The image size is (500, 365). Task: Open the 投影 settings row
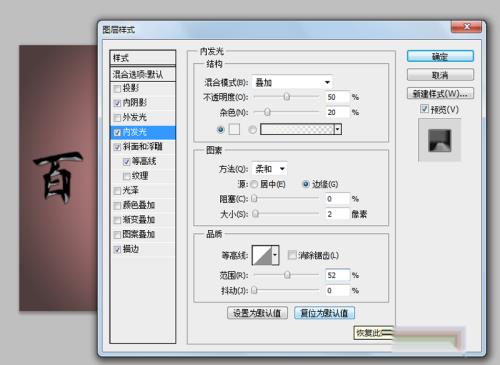[143, 88]
